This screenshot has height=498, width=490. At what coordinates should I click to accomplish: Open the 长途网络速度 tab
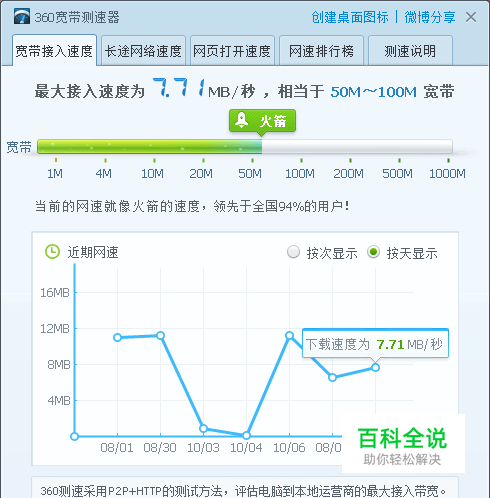pyautogui.click(x=143, y=51)
